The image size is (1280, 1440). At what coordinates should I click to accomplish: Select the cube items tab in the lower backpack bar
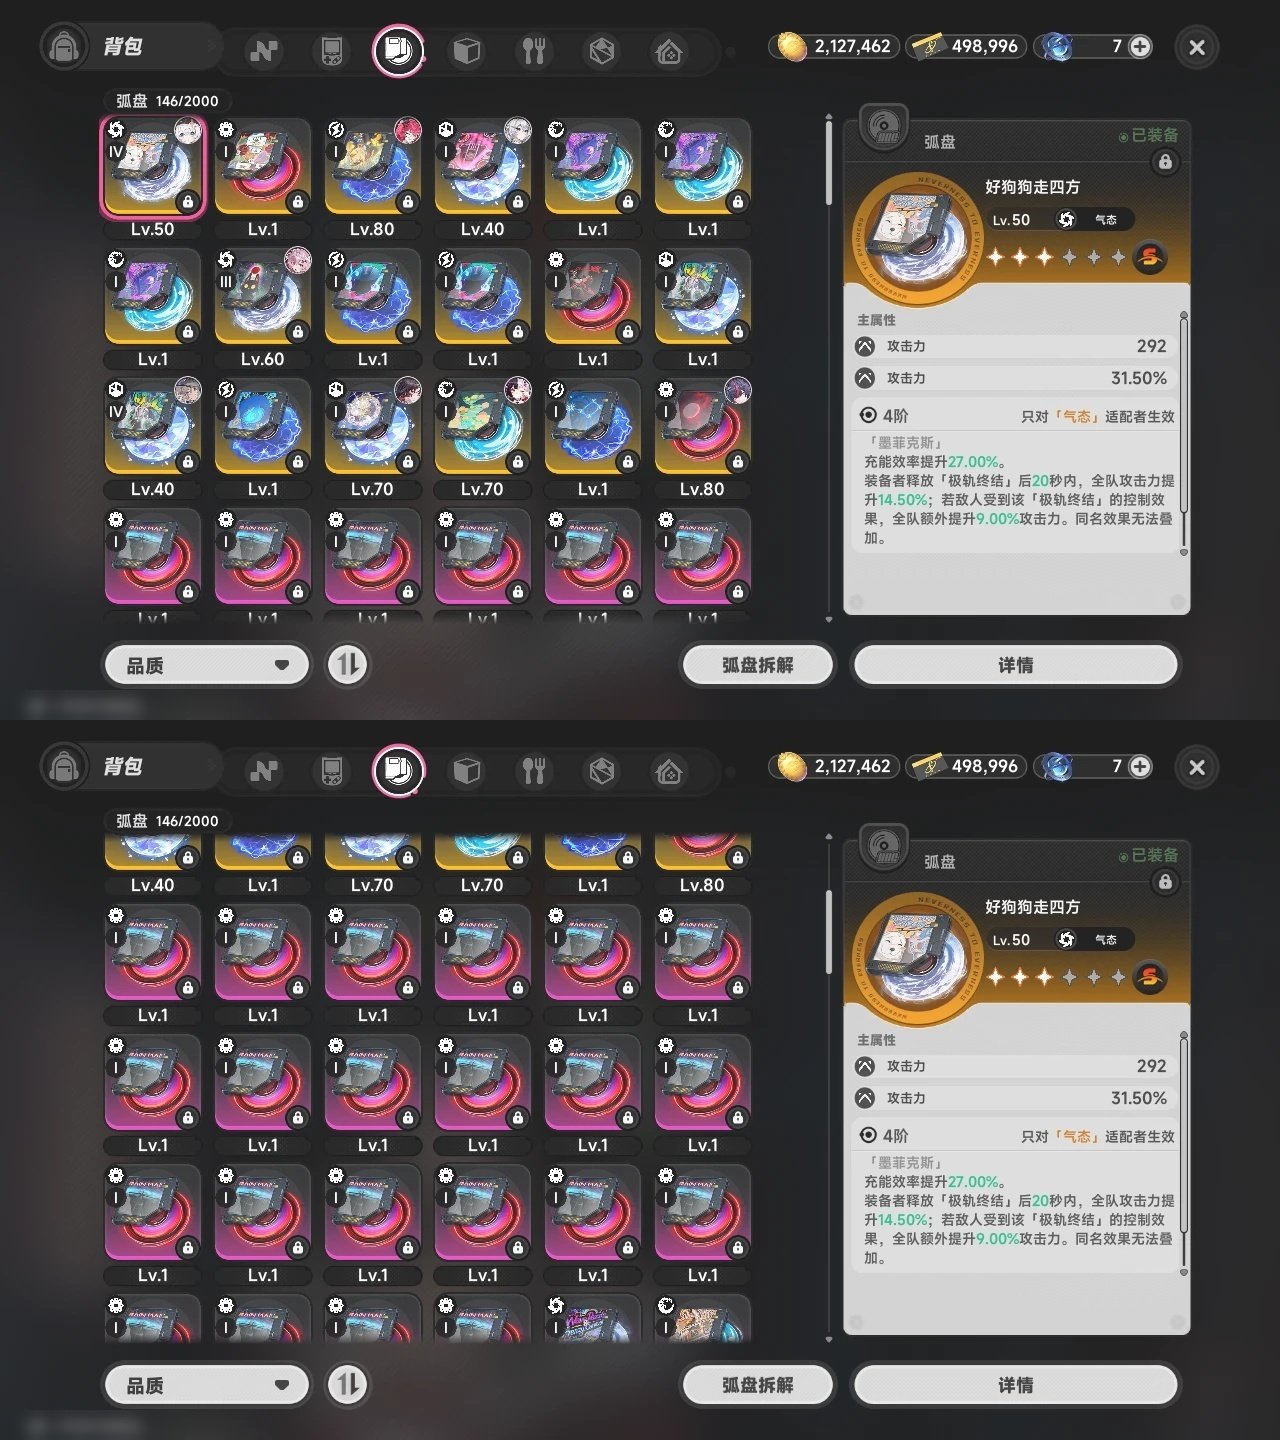[x=467, y=771]
